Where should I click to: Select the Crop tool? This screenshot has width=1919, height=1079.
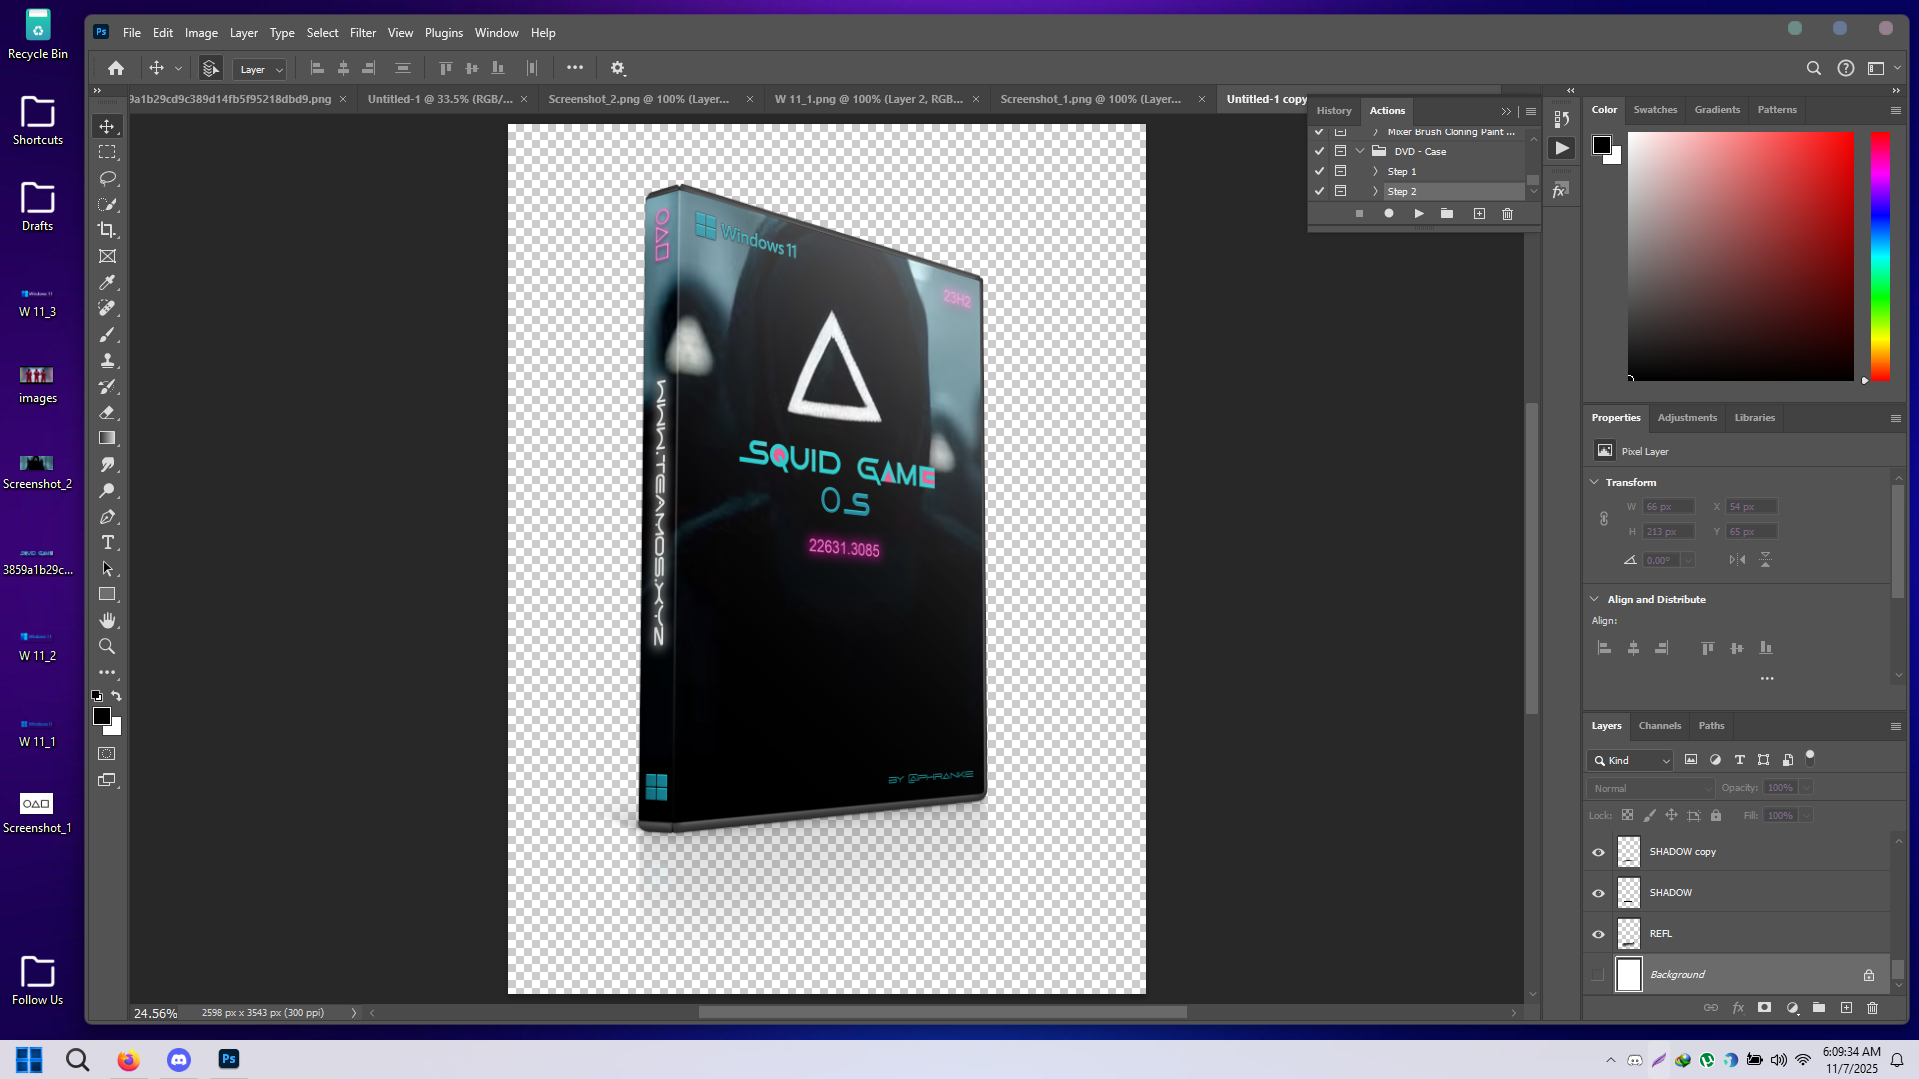pos(107,230)
